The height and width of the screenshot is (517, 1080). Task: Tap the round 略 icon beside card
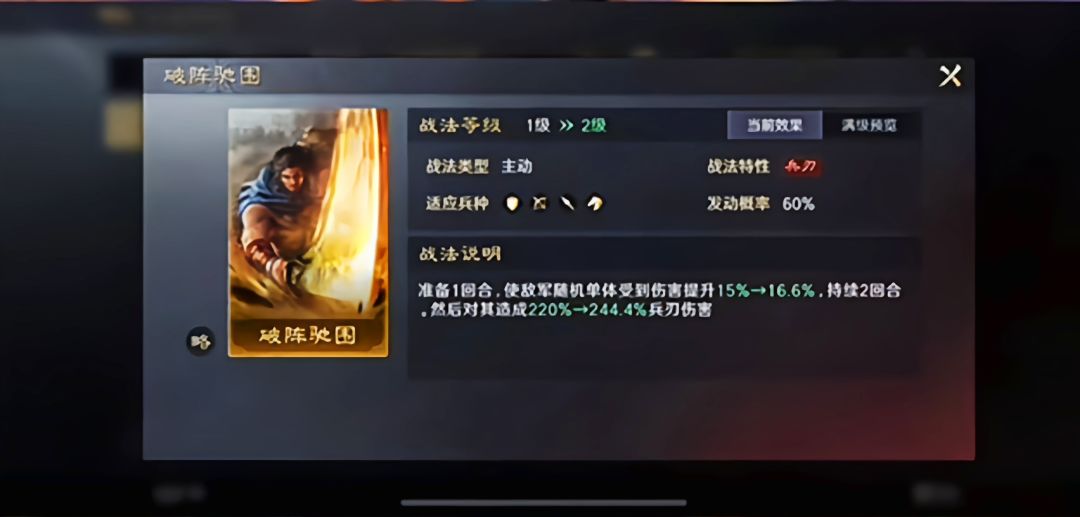[200, 341]
